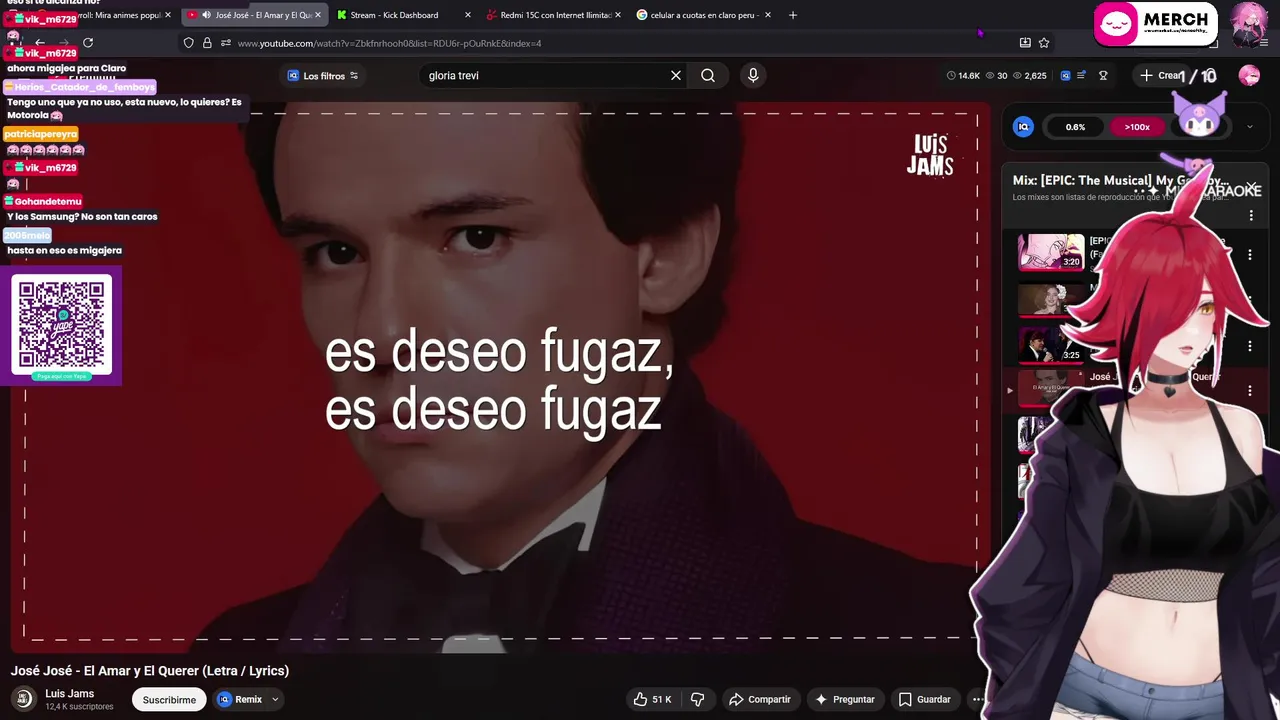Click the padlock site security icon
Viewport: 1280px width, 720px height.
point(207,43)
